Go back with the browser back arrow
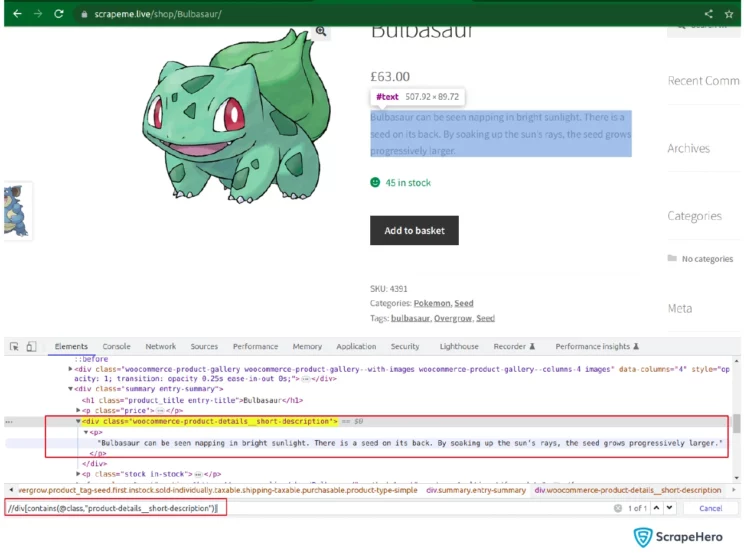 point(17,14)
